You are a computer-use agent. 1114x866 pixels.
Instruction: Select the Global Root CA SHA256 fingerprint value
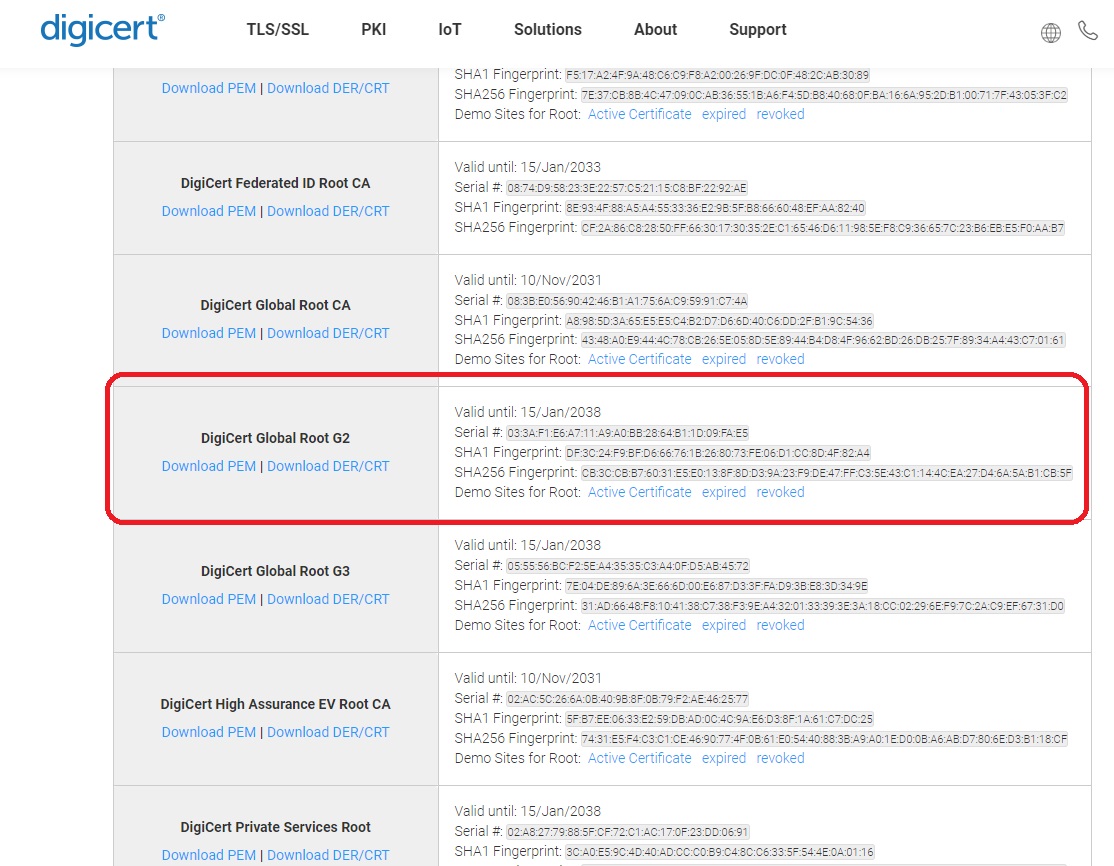click(823, 340)
